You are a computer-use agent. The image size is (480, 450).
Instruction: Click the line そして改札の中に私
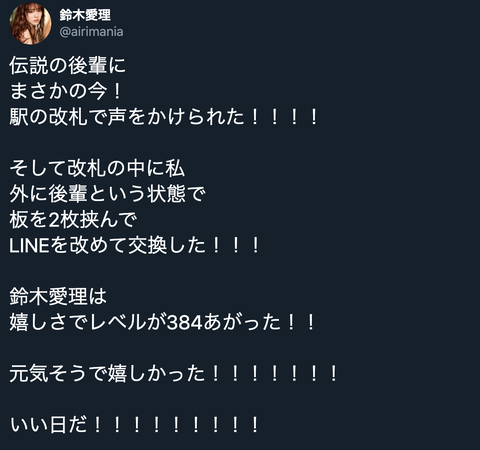coord(97,168)
